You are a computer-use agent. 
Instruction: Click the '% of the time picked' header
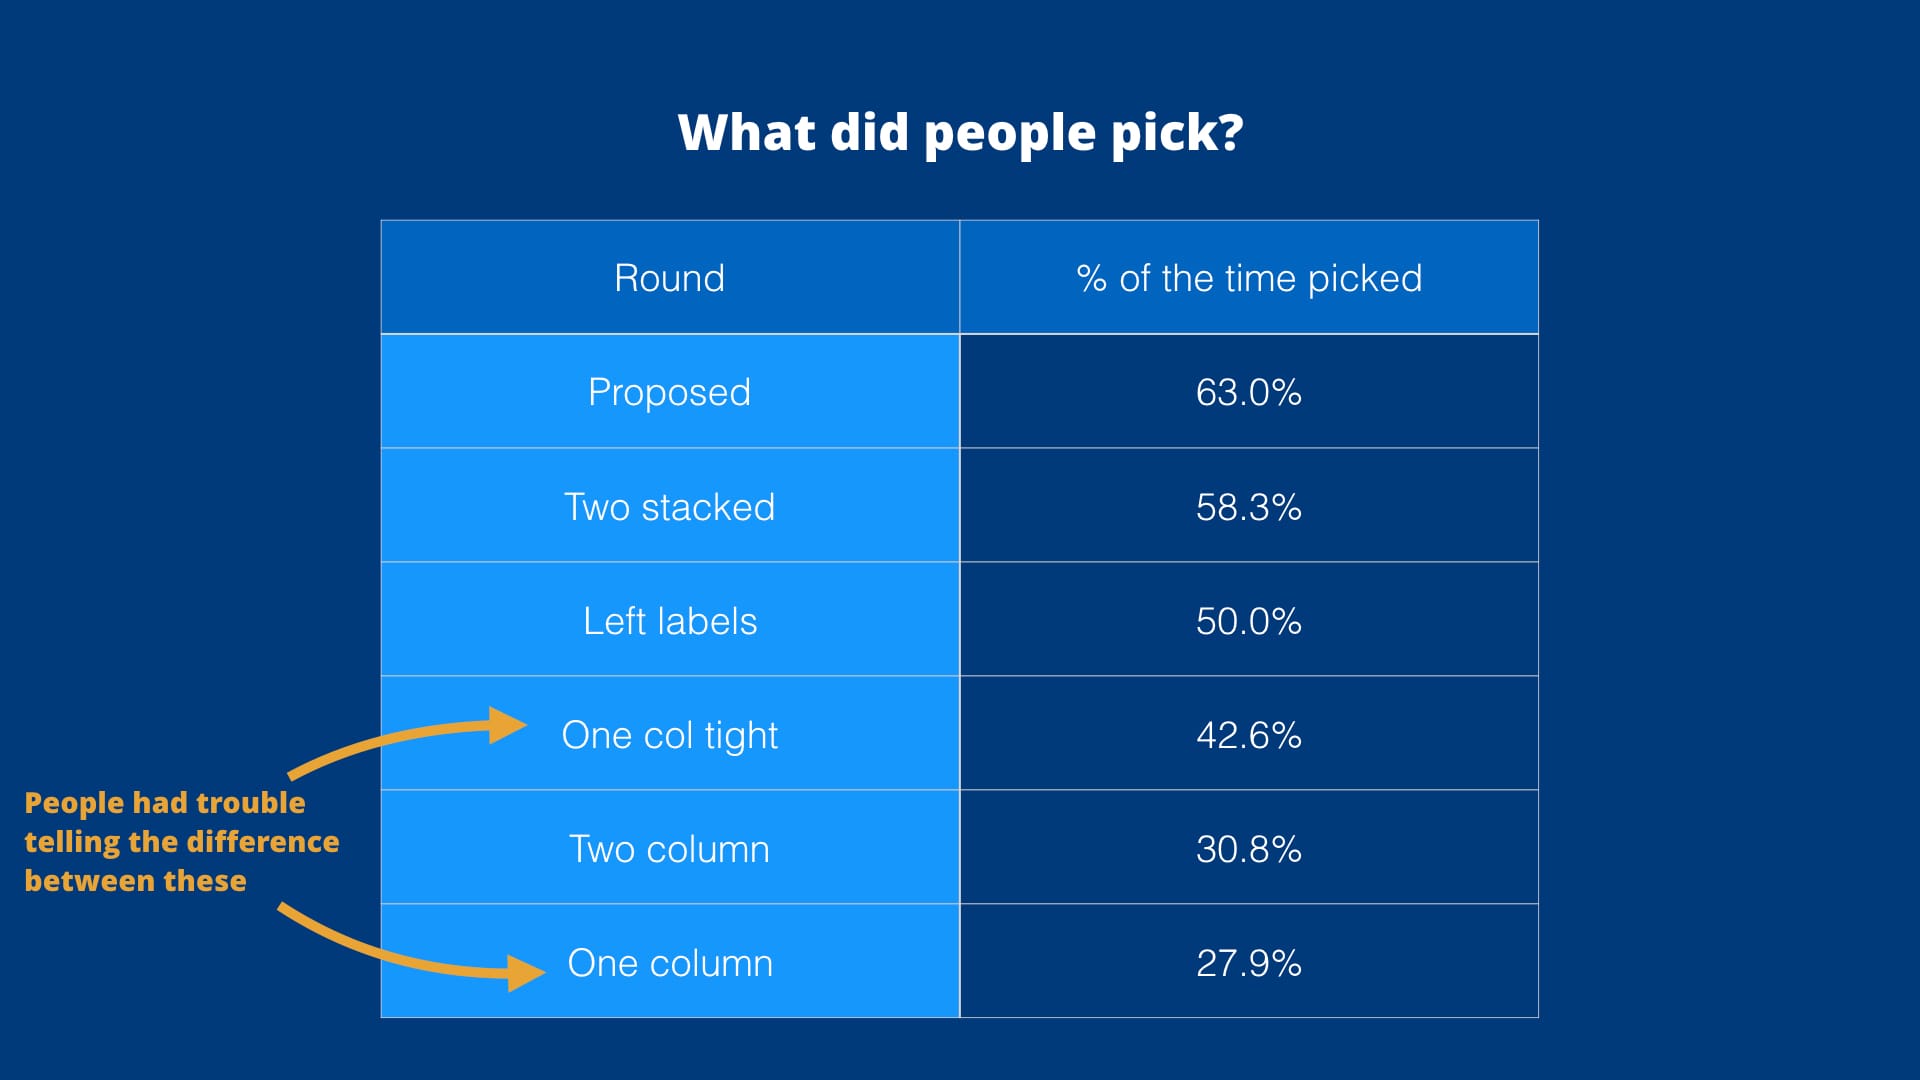tap(1248, 278)
